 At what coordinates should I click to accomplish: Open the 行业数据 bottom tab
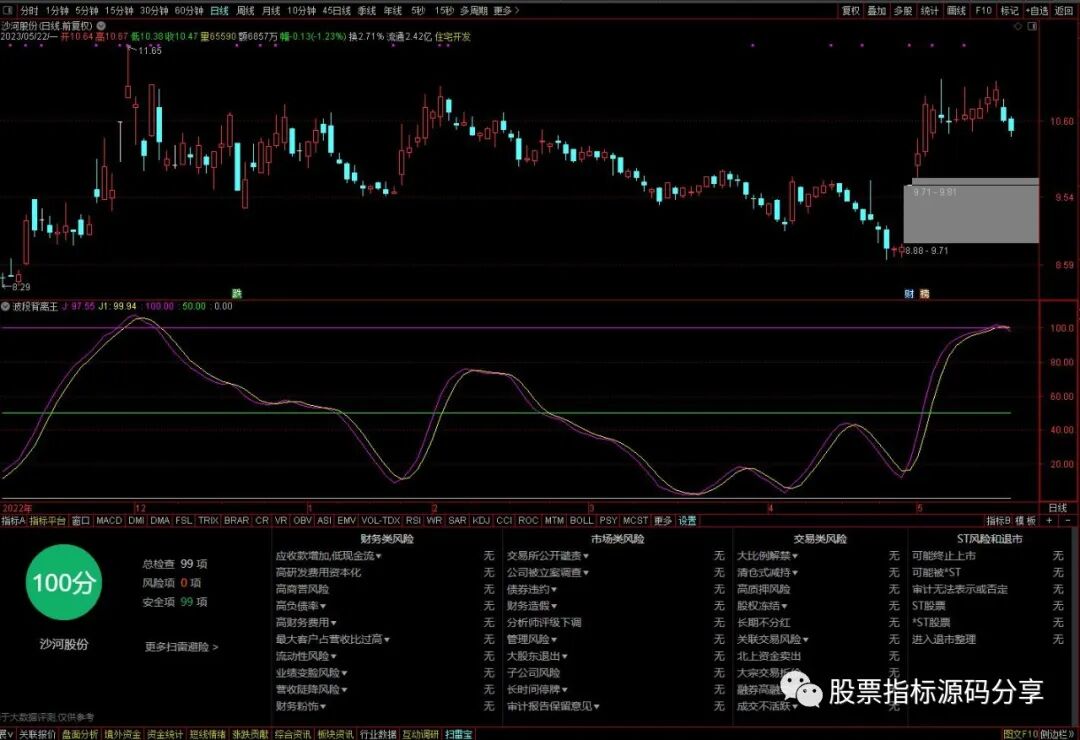click(378, 734)
